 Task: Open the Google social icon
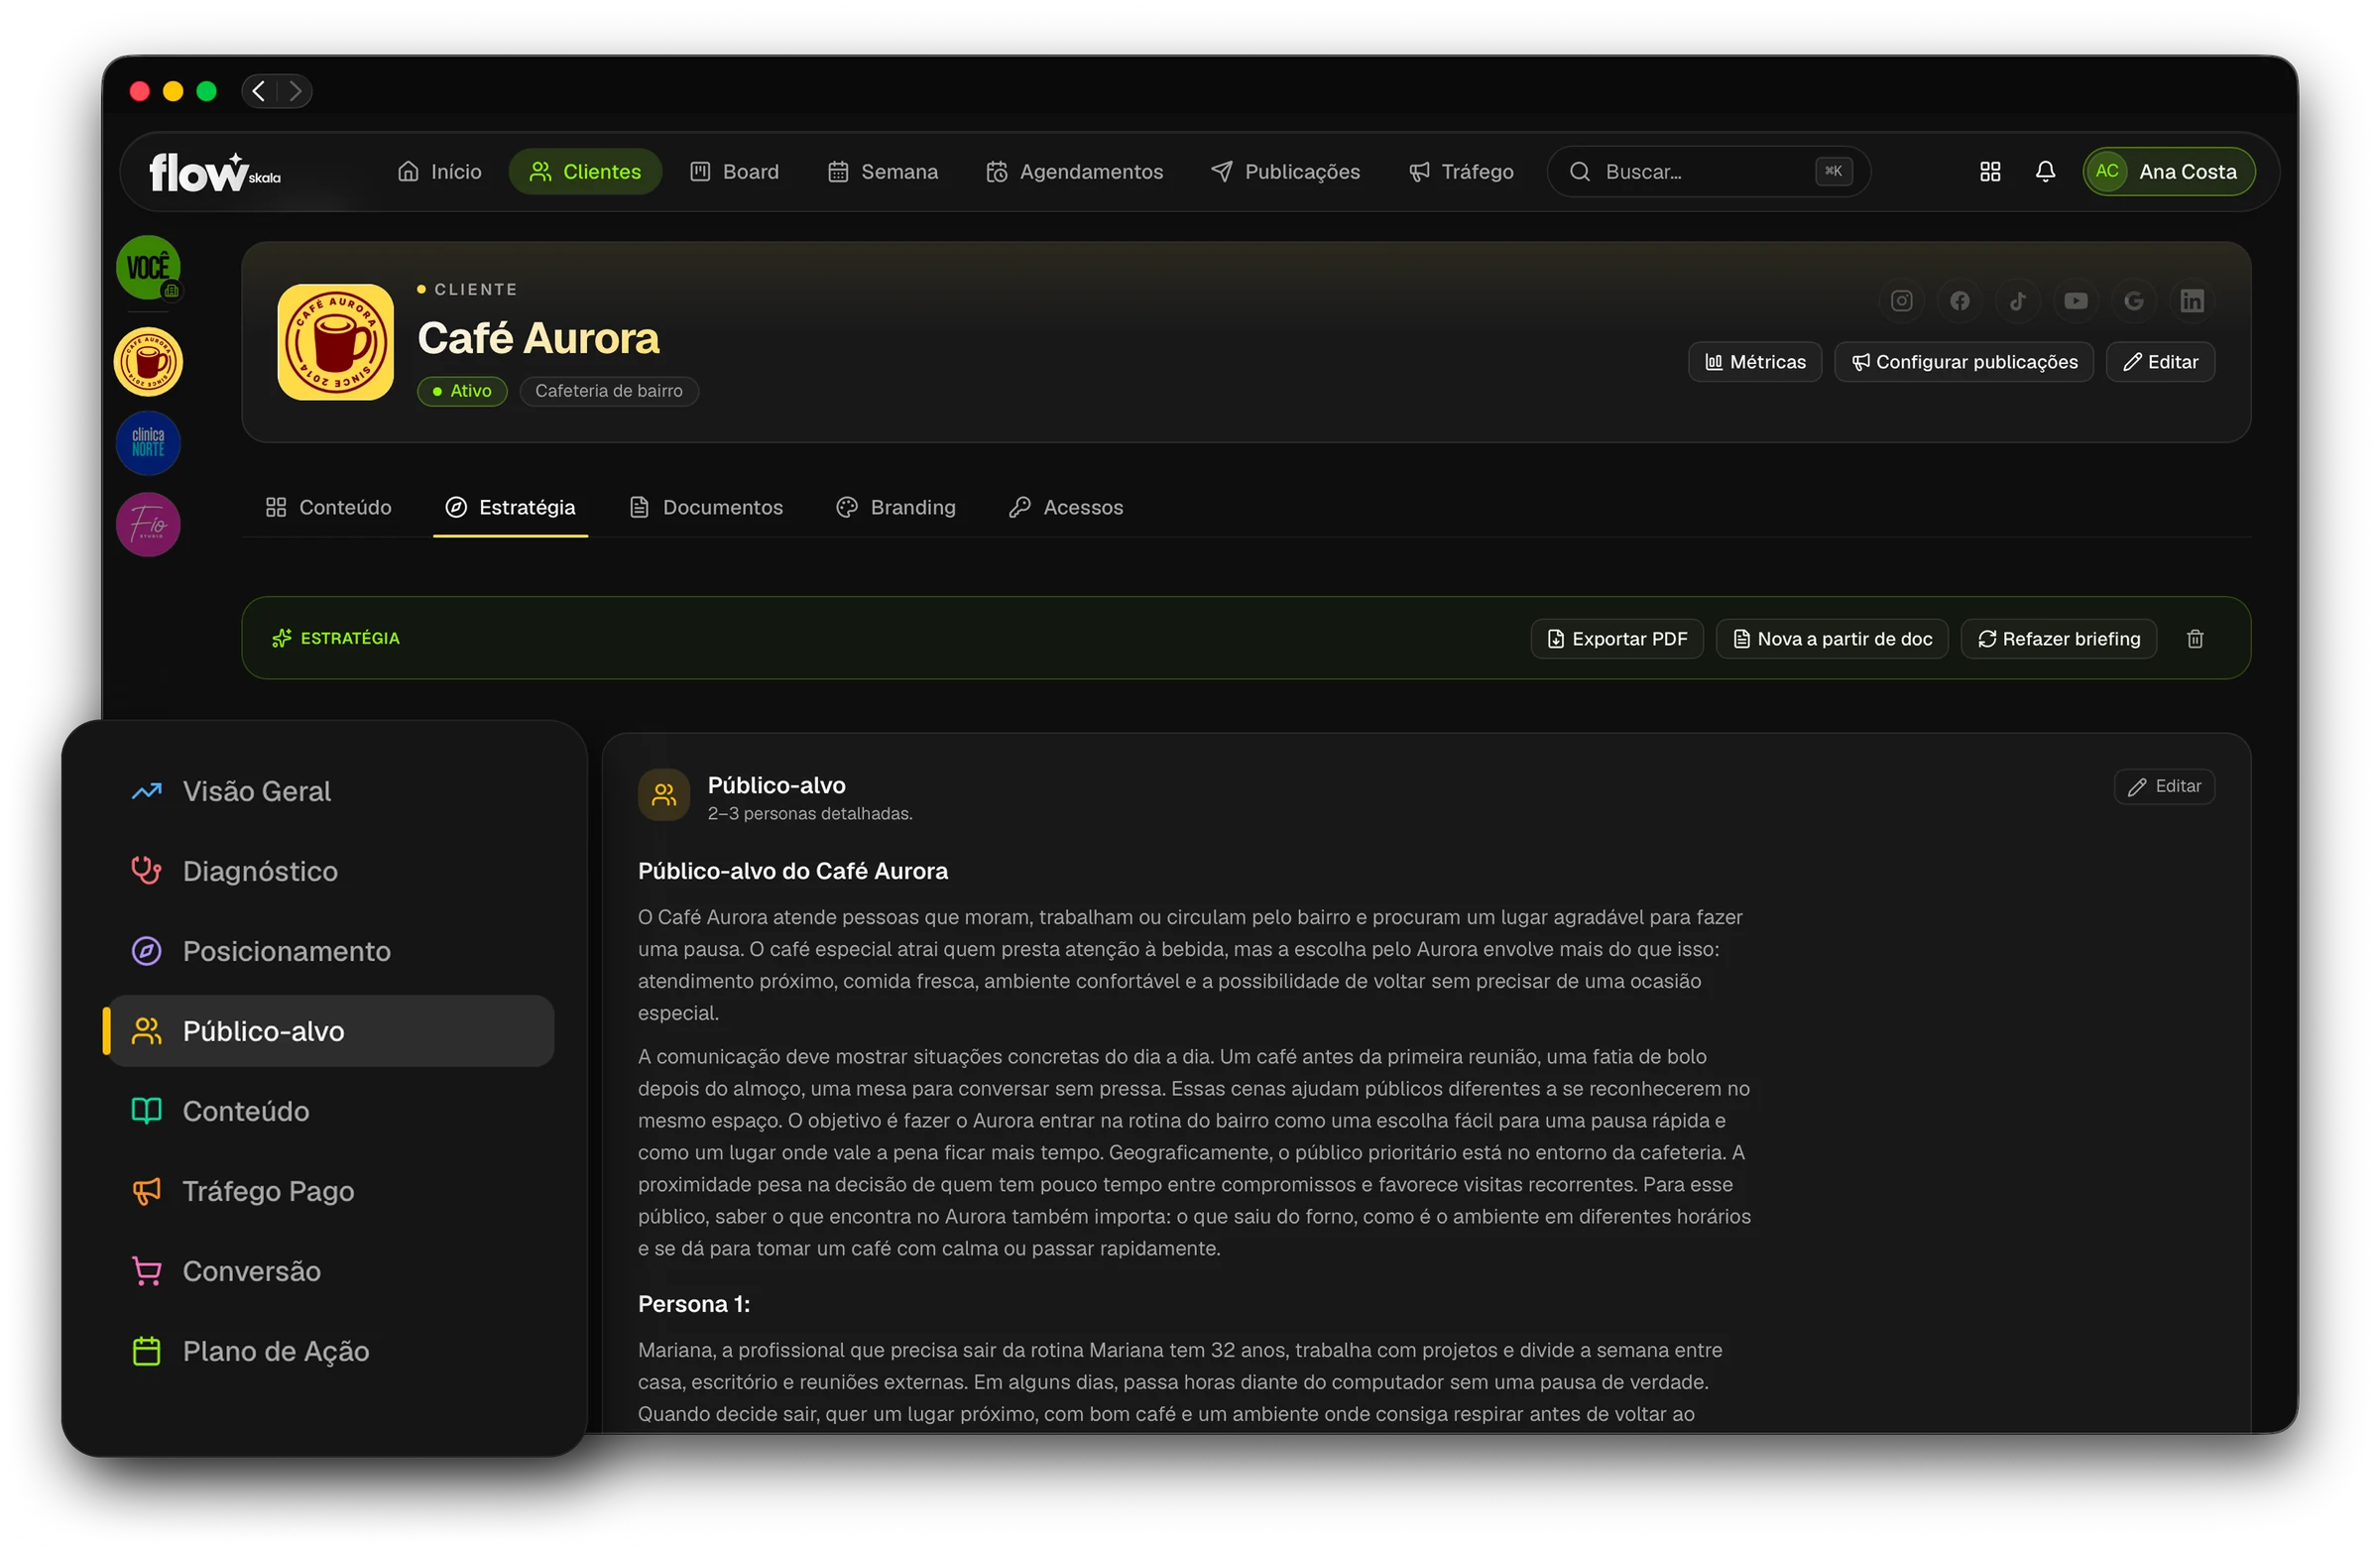[2133, 301]
